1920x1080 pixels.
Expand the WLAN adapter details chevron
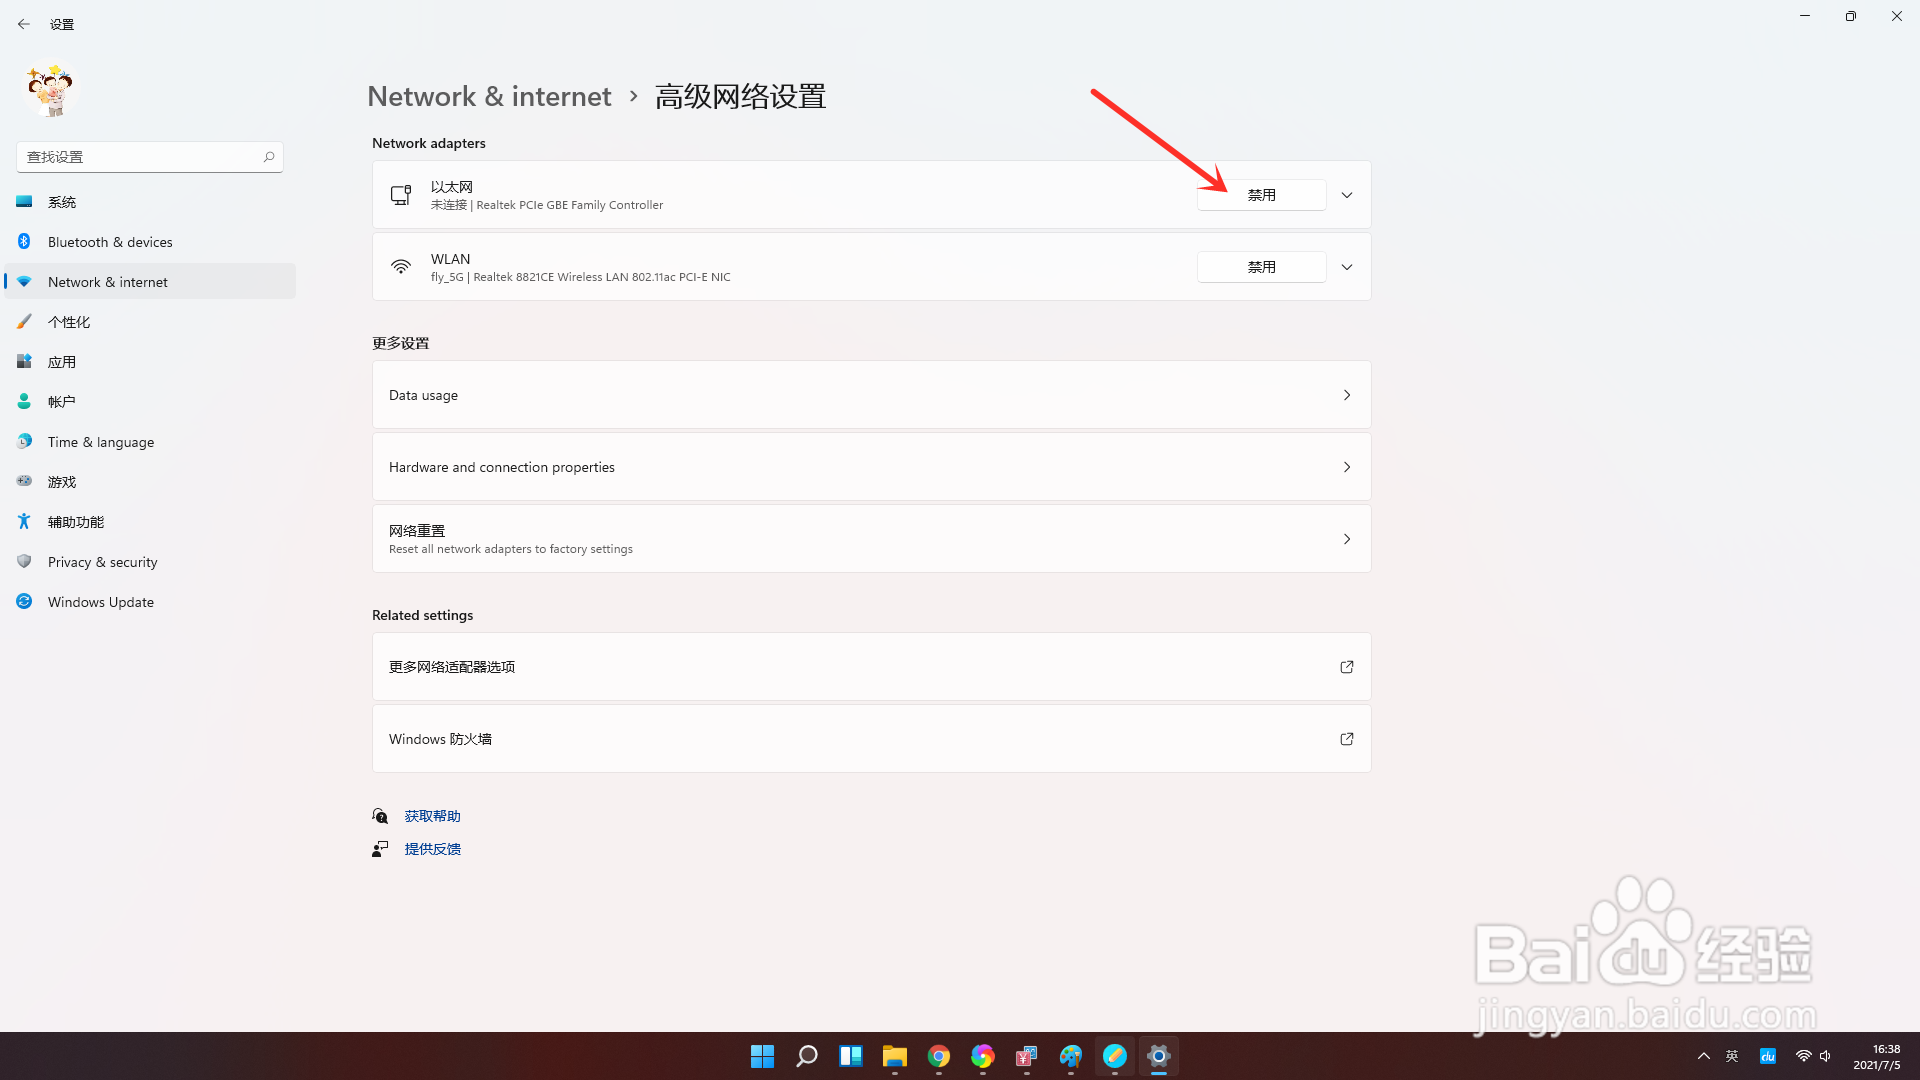pos(1347,267)
